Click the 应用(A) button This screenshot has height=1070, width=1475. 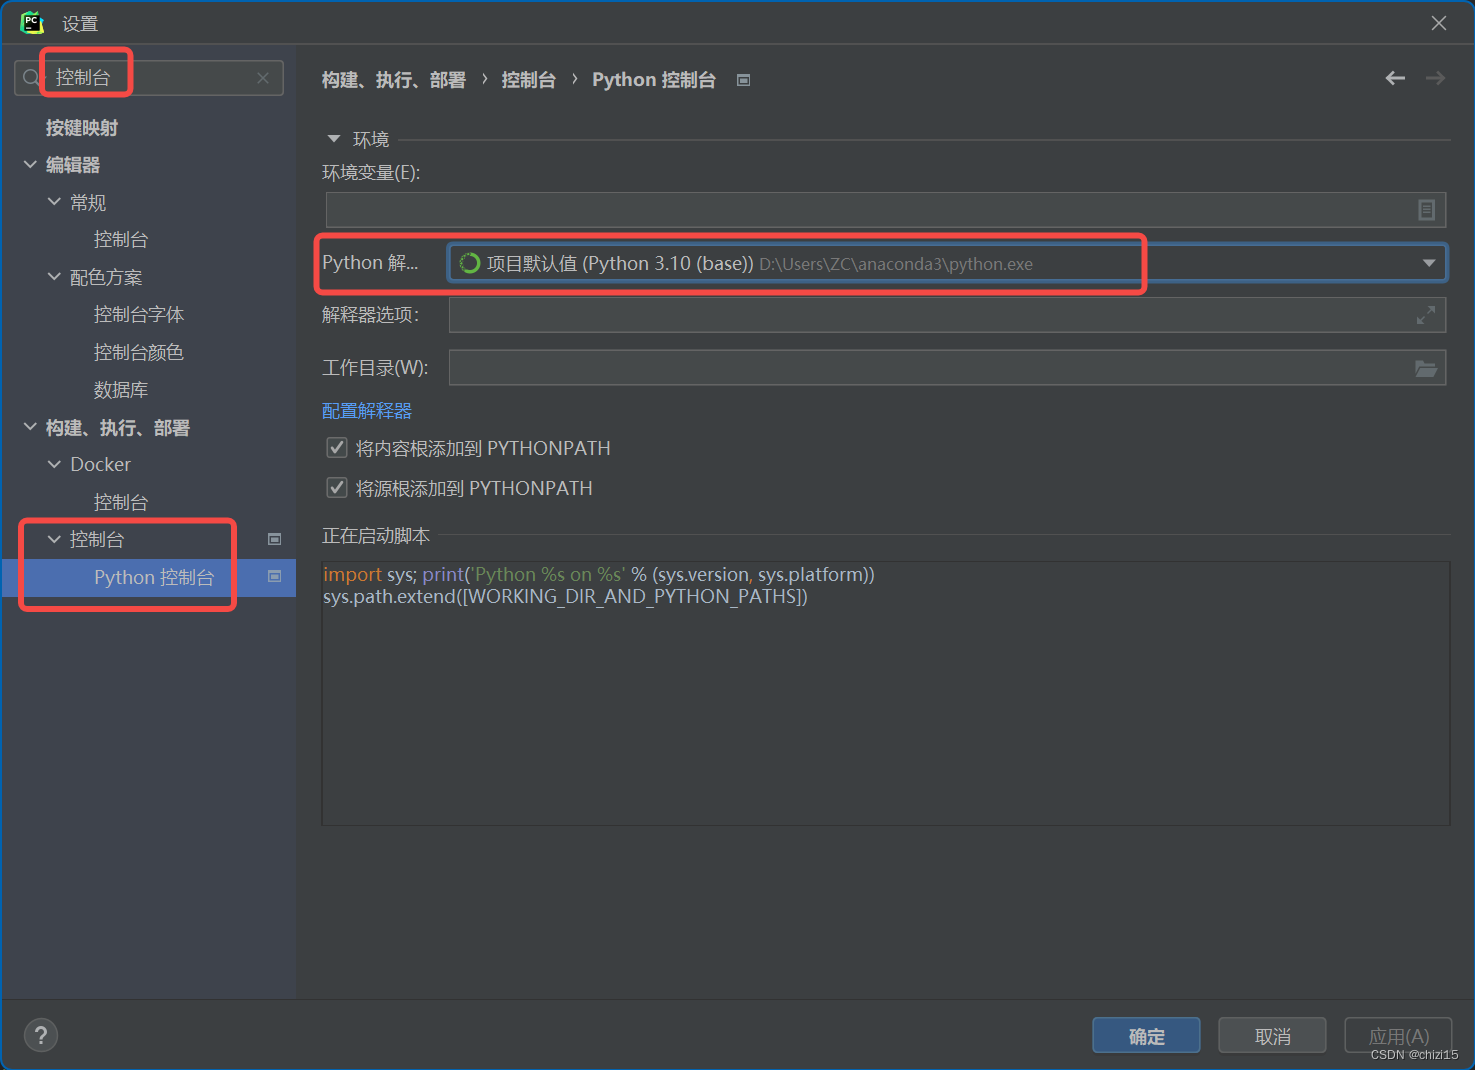point(1398,1036)
